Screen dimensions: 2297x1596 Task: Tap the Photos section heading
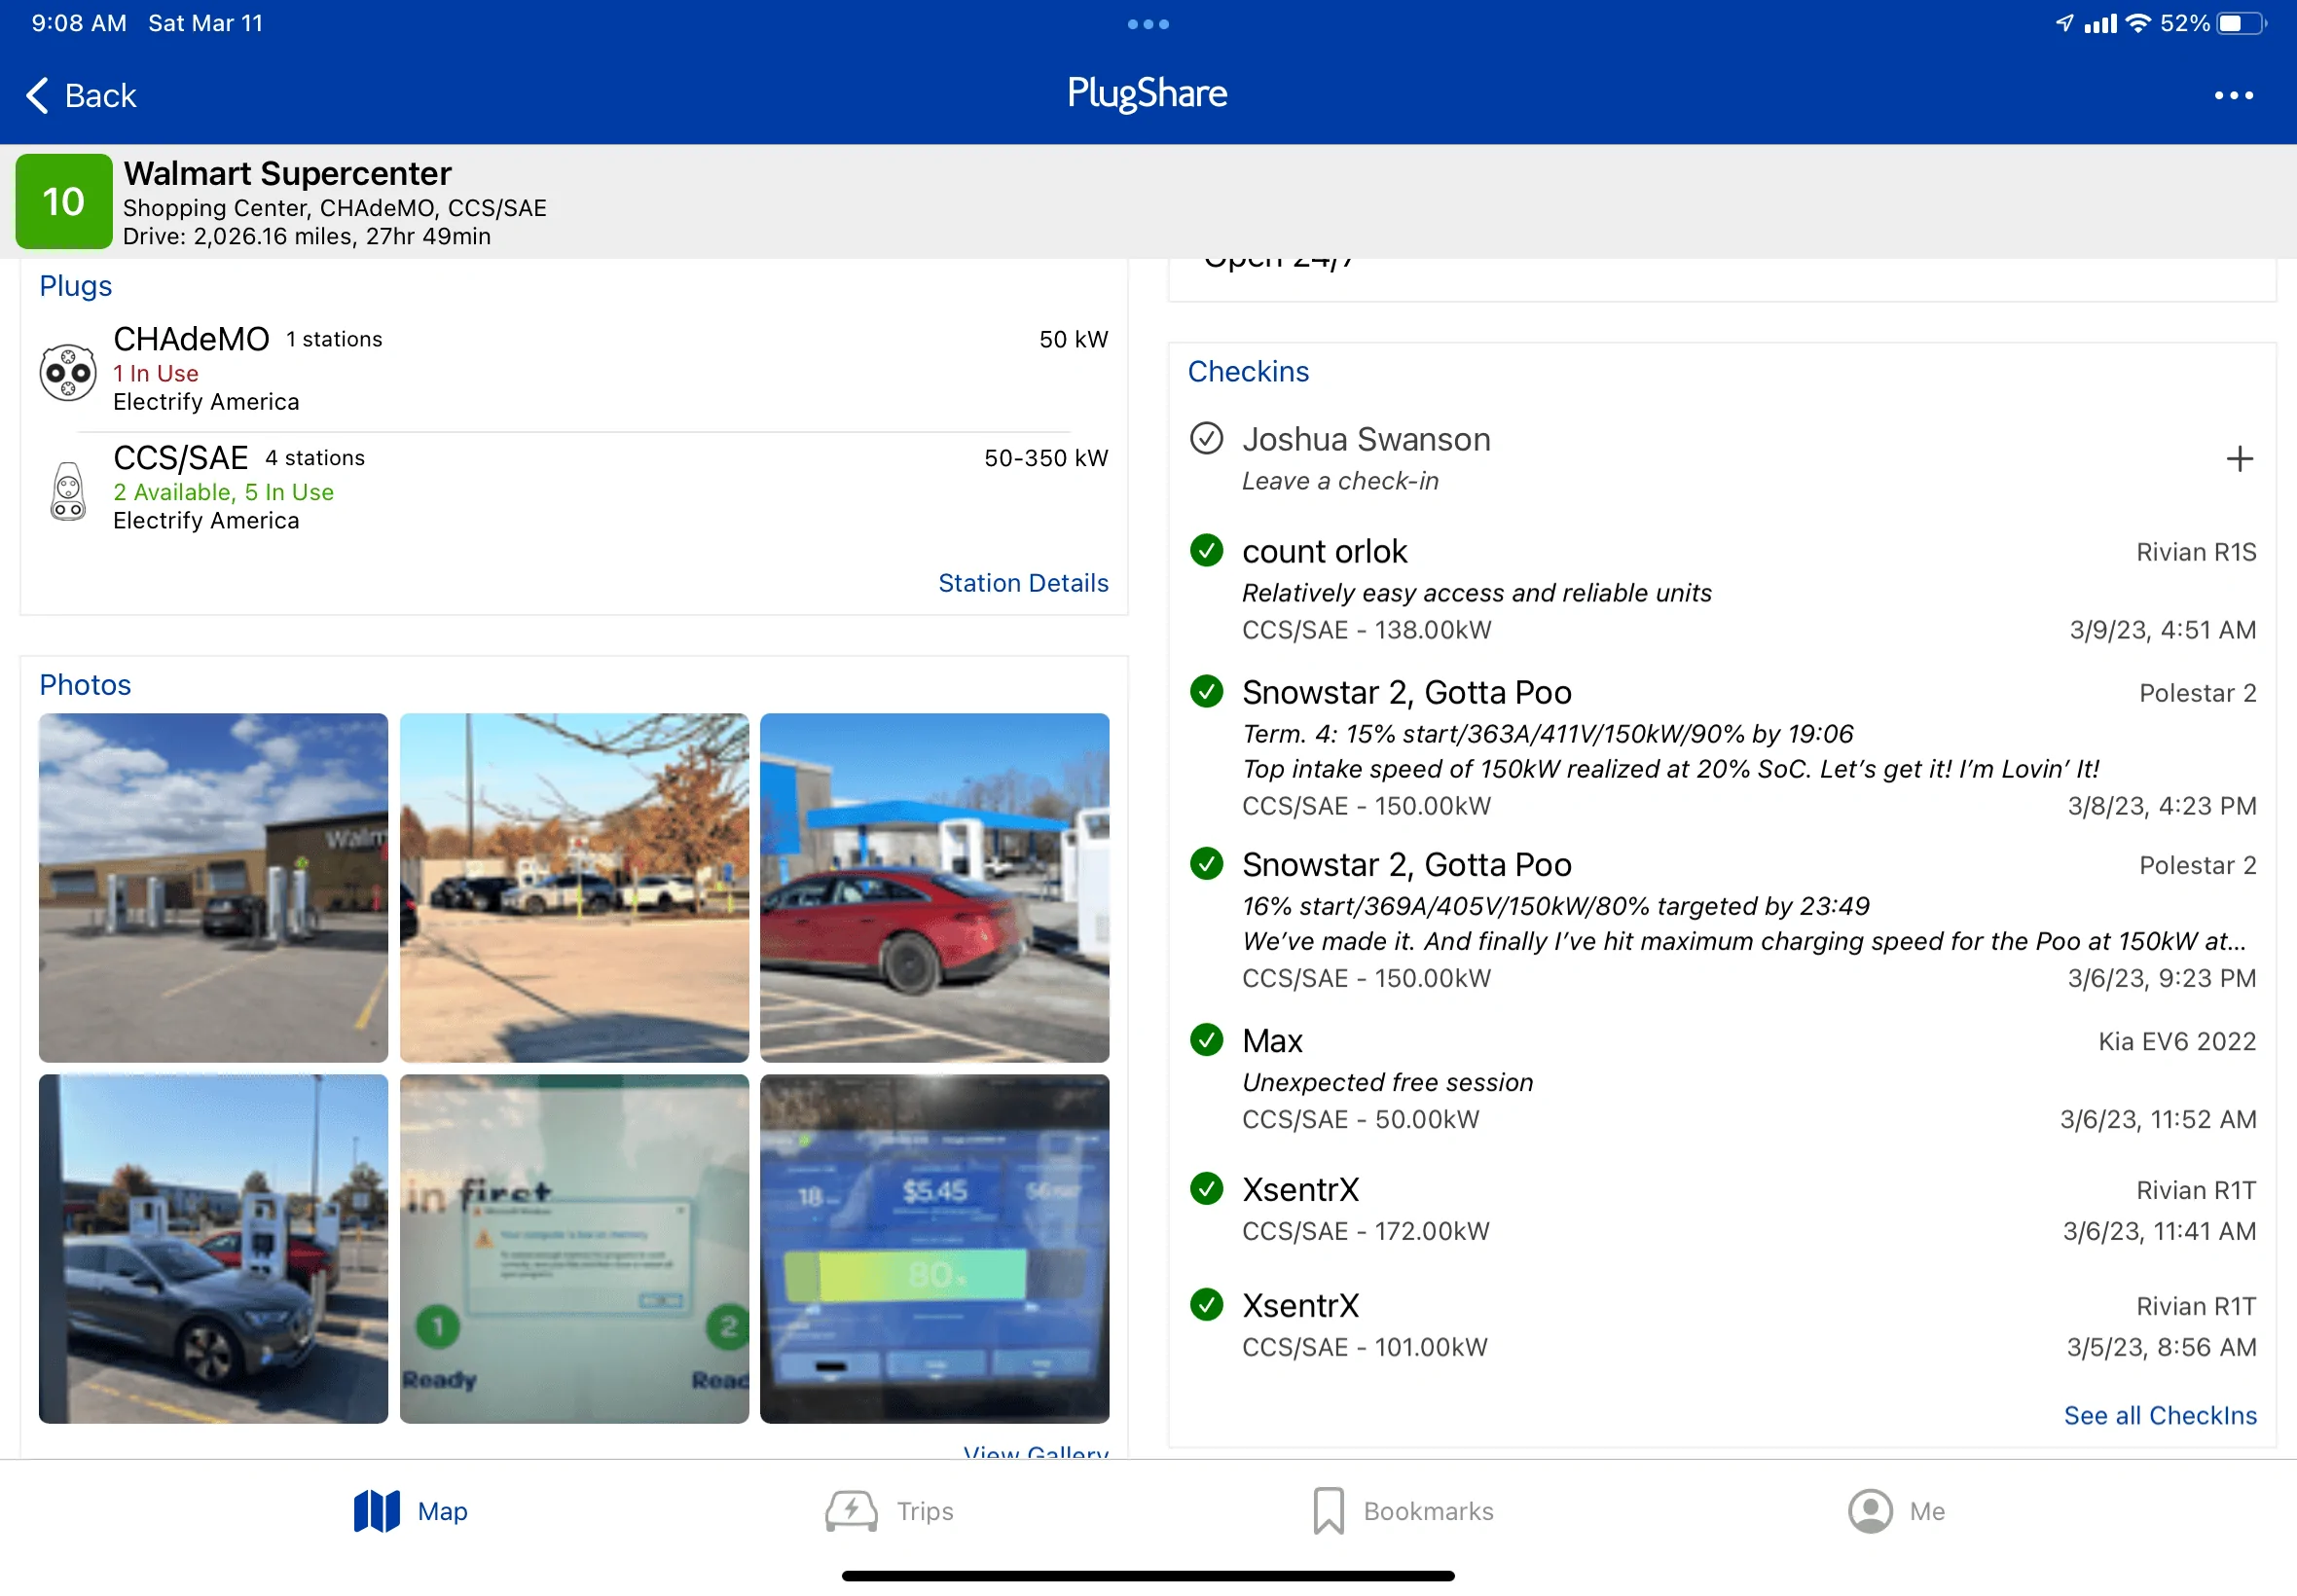[x=85, y=684]
